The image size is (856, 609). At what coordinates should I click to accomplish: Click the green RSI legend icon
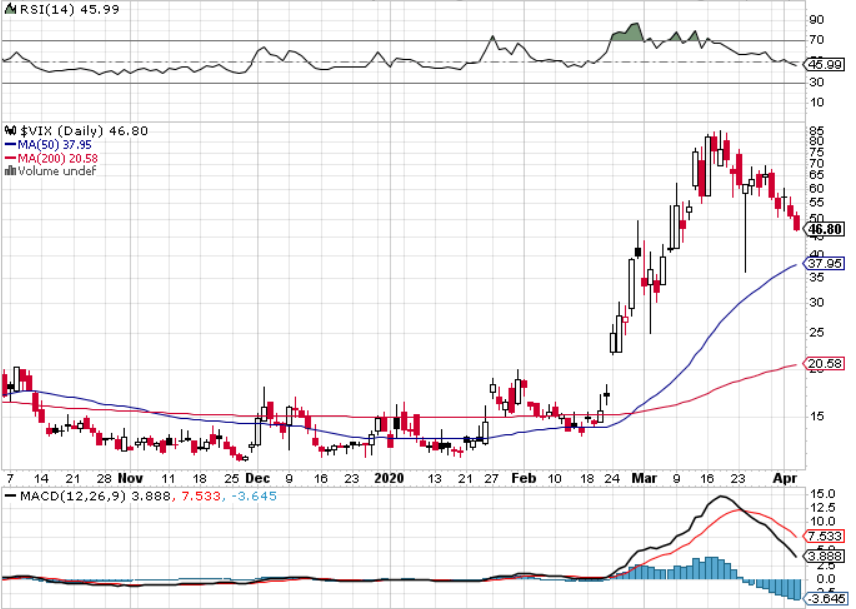(10, 9)
